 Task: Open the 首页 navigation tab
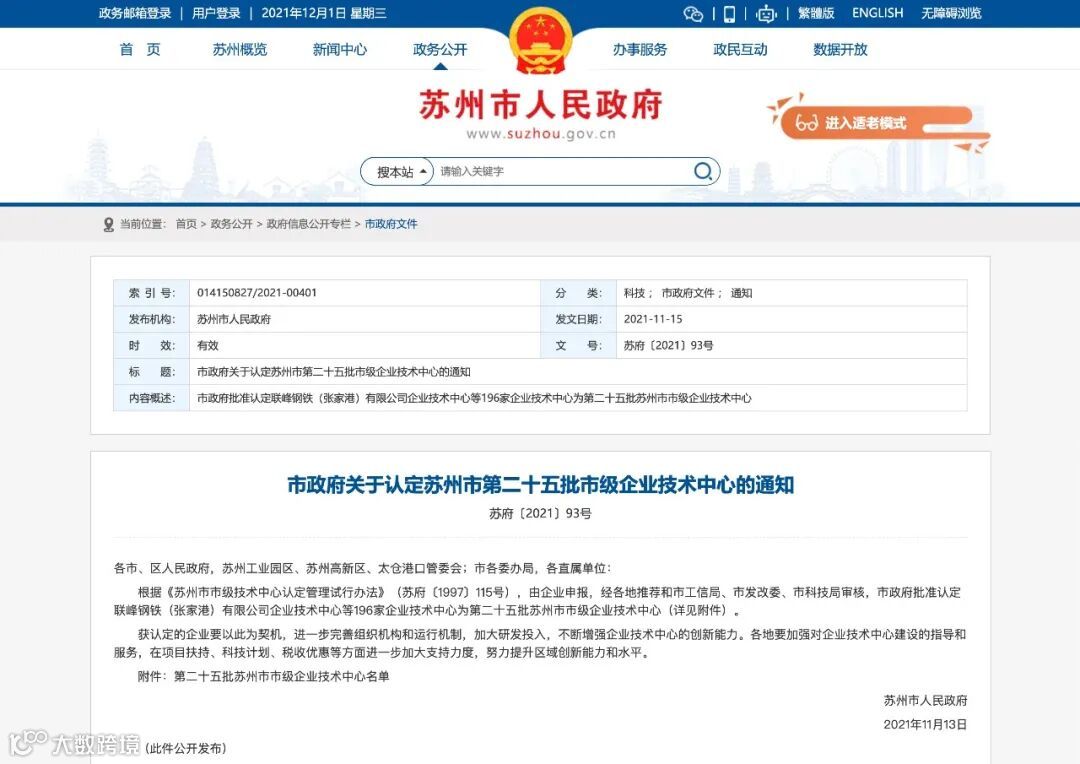click(x=140, y=50)
